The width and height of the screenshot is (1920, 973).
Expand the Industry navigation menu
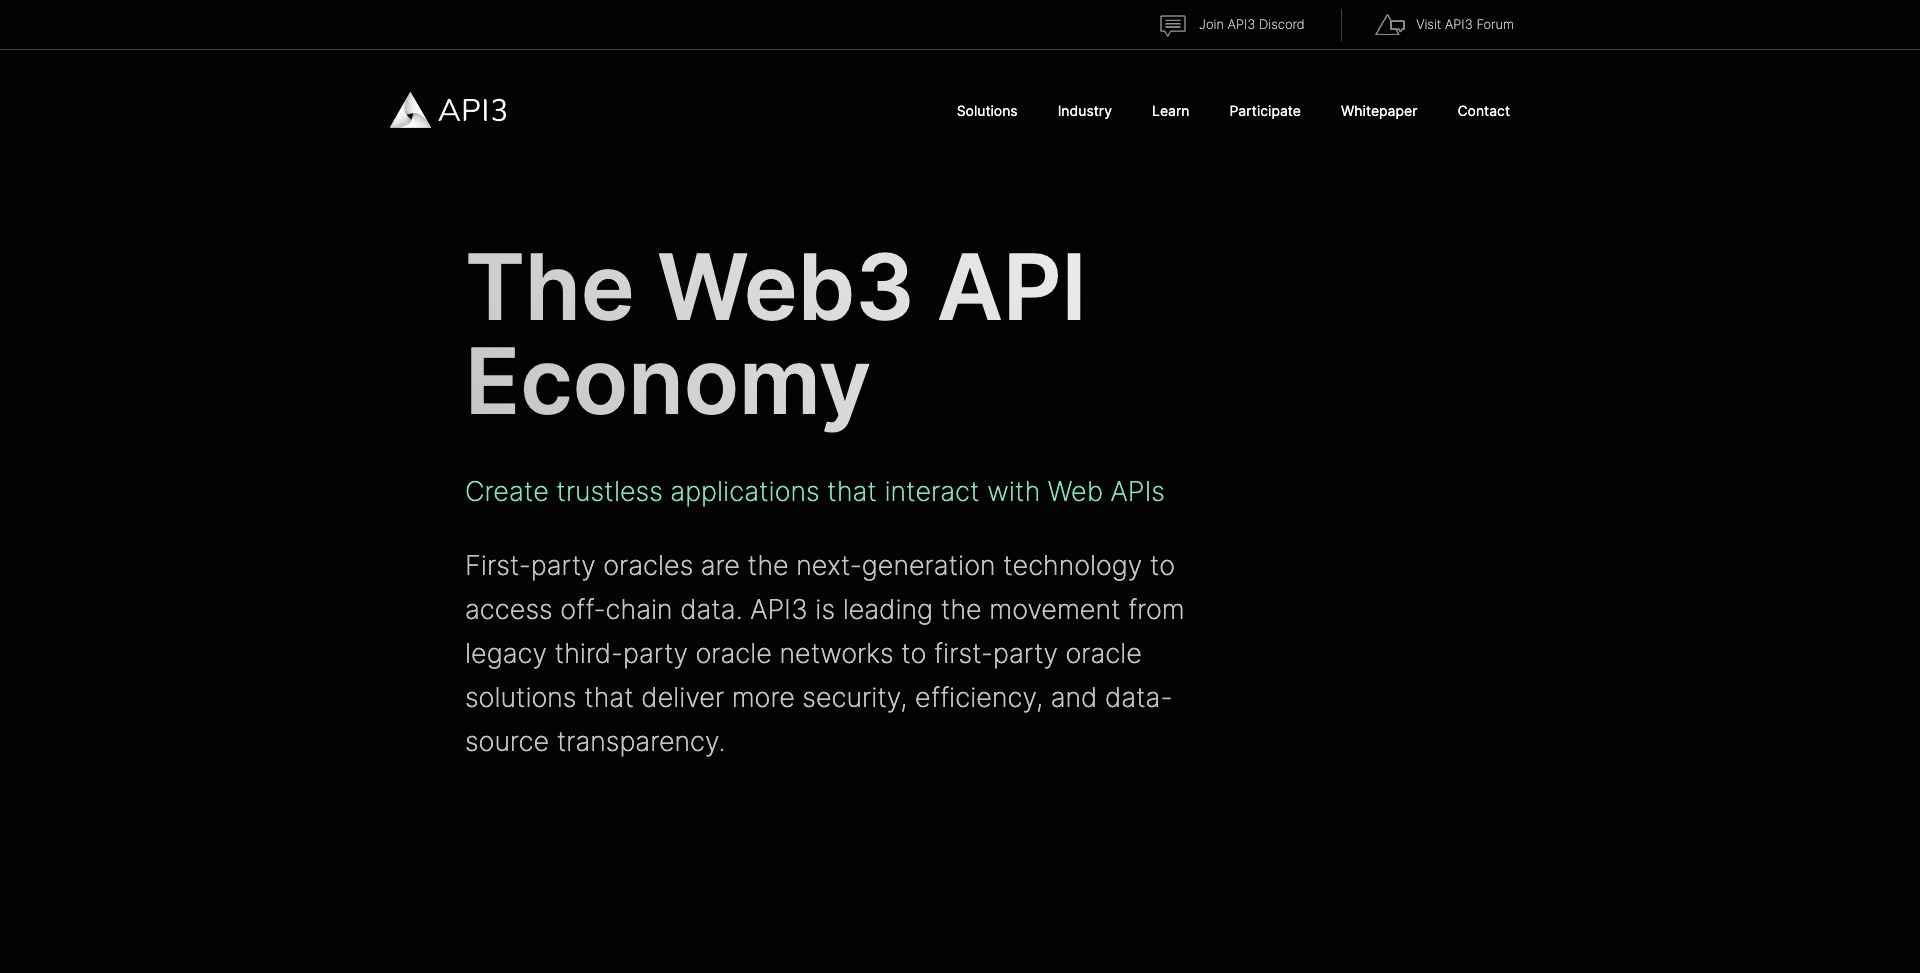(1084, 111)
